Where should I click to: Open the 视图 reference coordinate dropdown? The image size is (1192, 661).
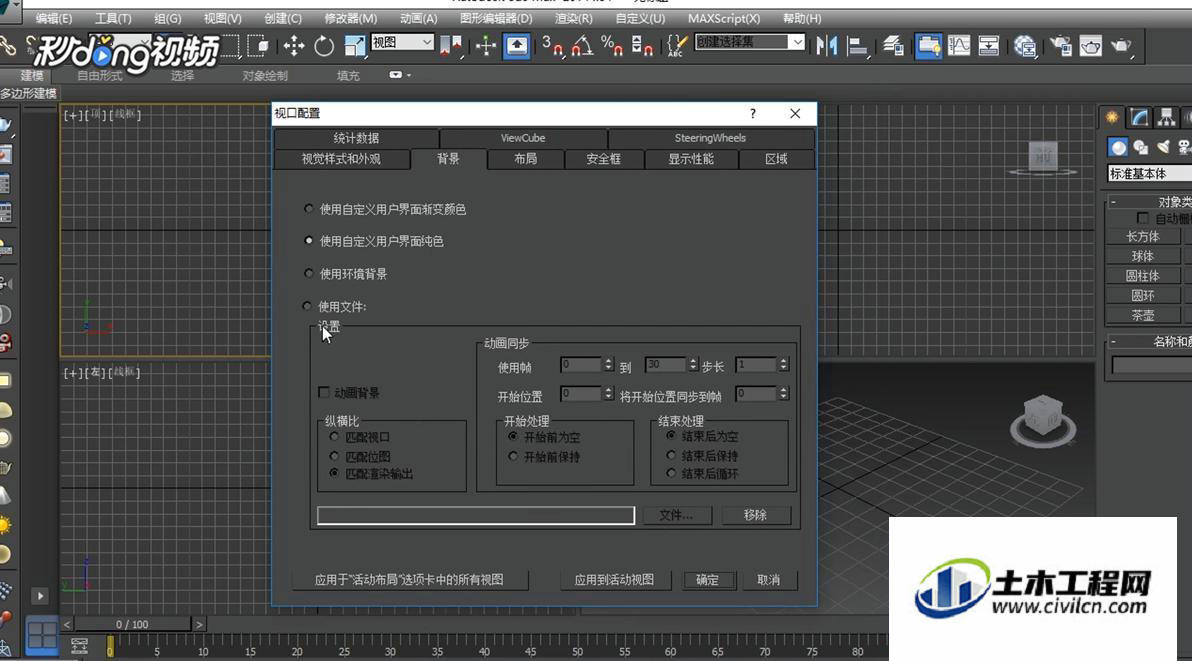click(x=402, y=43)
